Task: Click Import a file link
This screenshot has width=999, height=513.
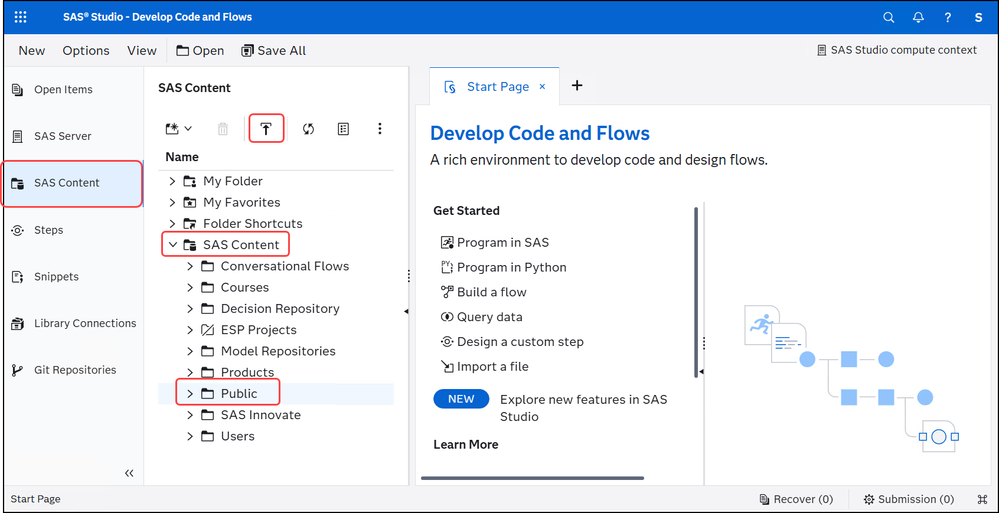Action: 484,366
